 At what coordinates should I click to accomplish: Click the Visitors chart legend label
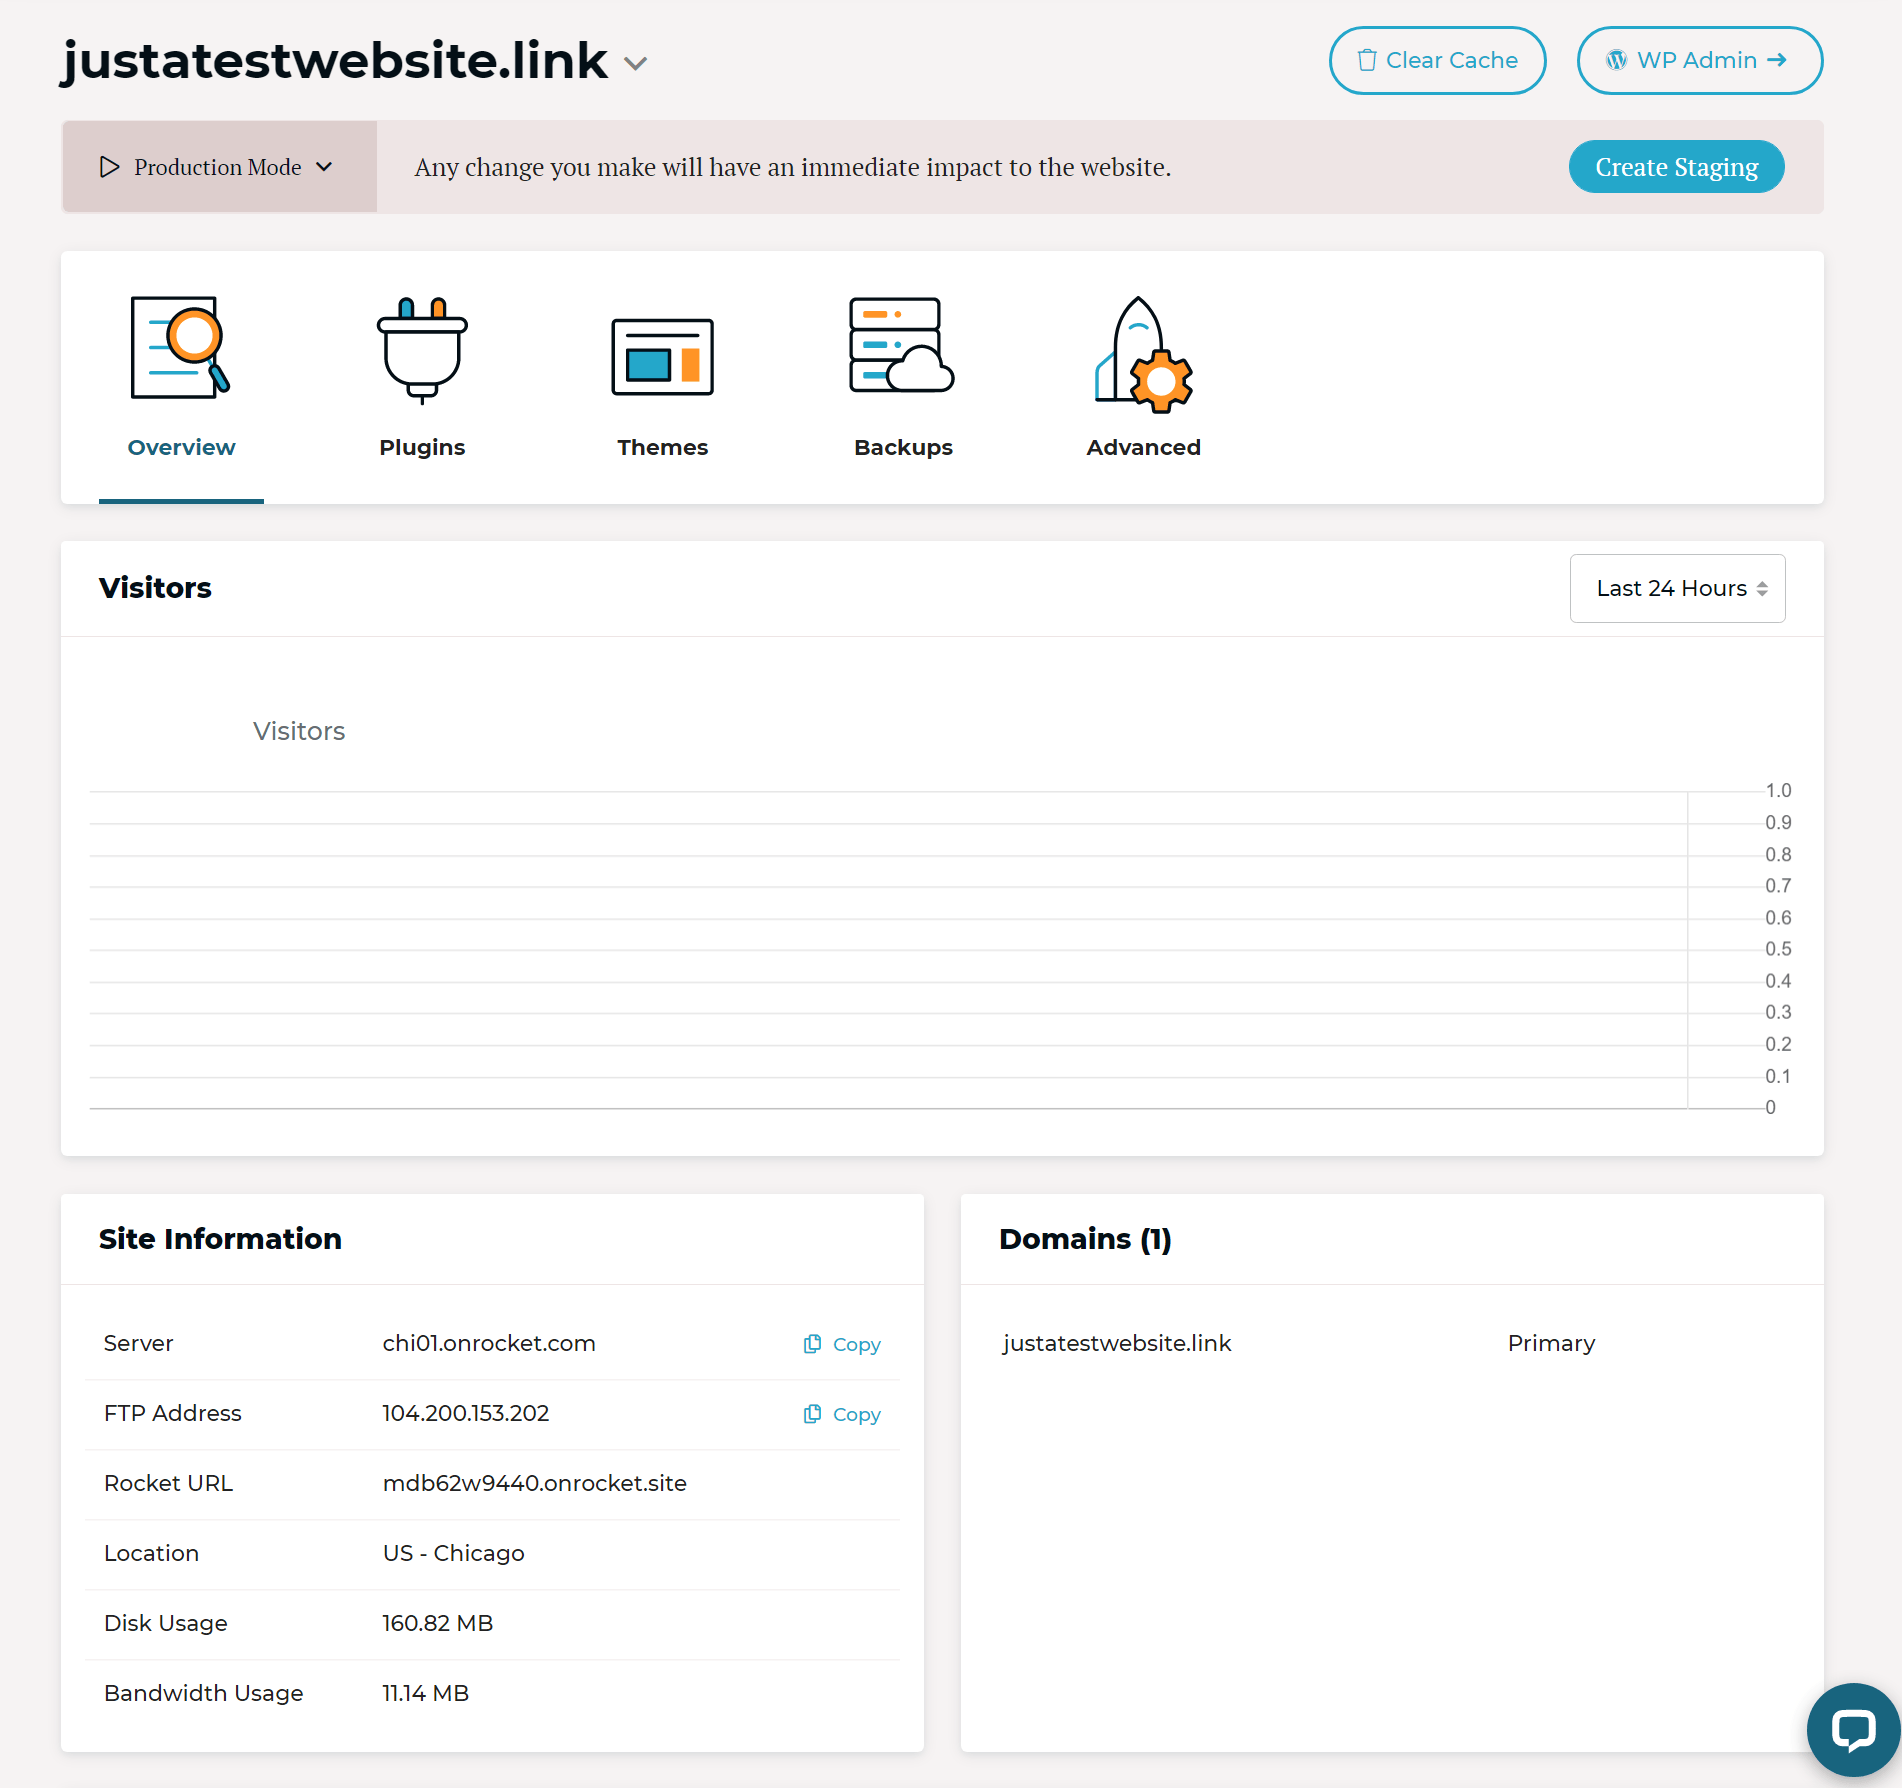click(x=298, y=731)
